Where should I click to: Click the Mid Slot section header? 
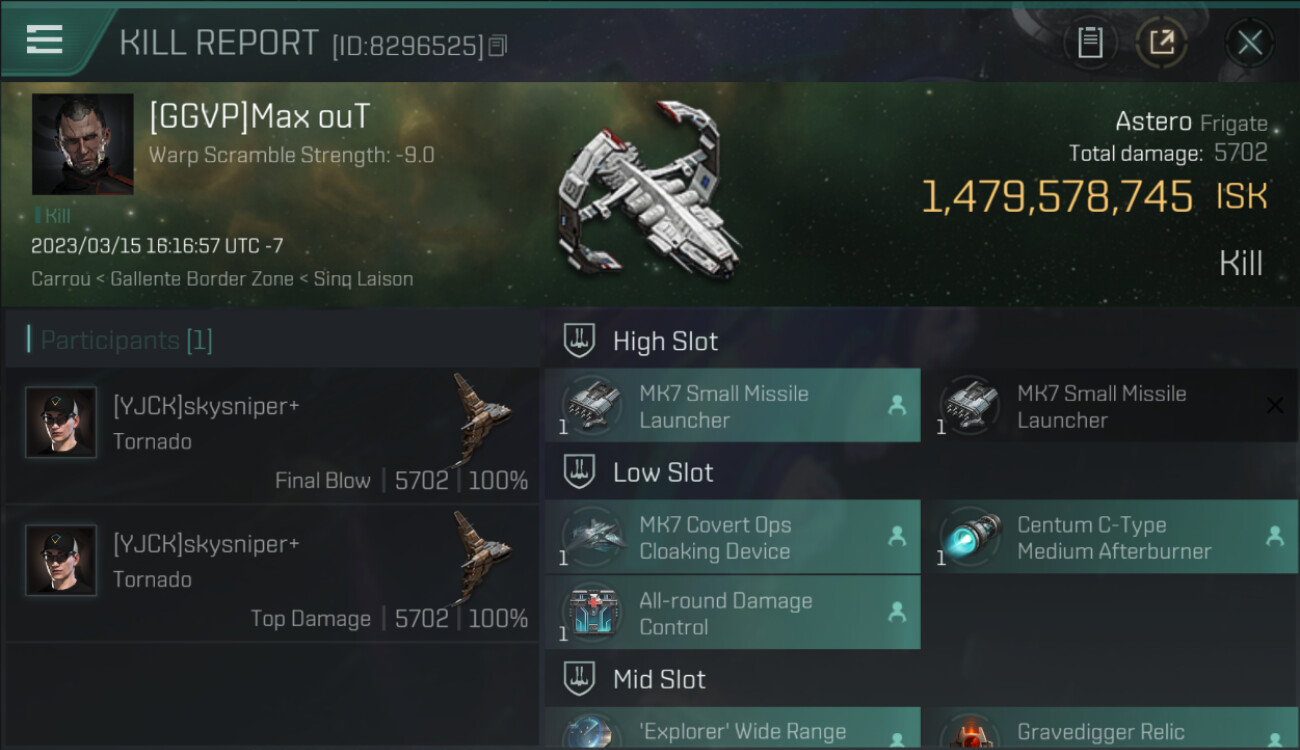659,680
